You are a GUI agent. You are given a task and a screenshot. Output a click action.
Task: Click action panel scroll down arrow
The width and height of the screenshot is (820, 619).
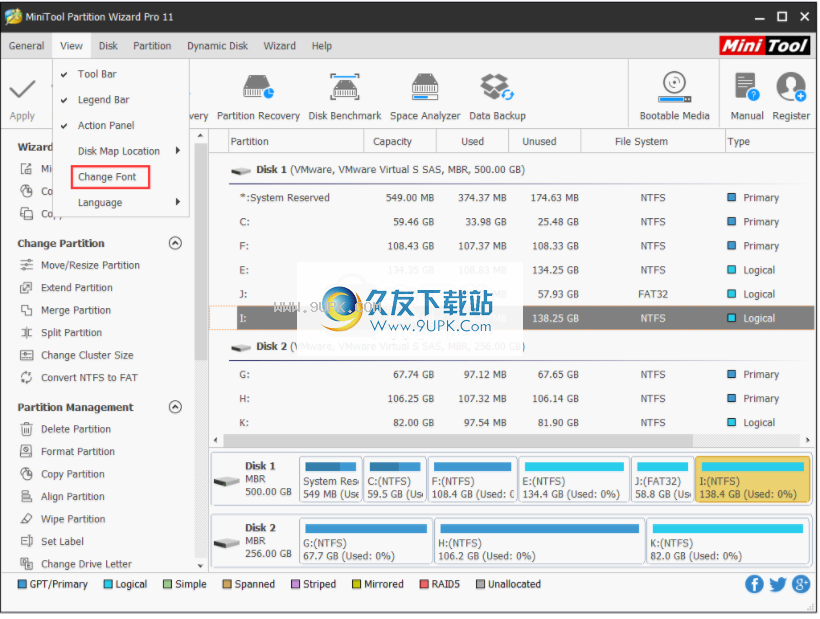click(x=200, y=566)
